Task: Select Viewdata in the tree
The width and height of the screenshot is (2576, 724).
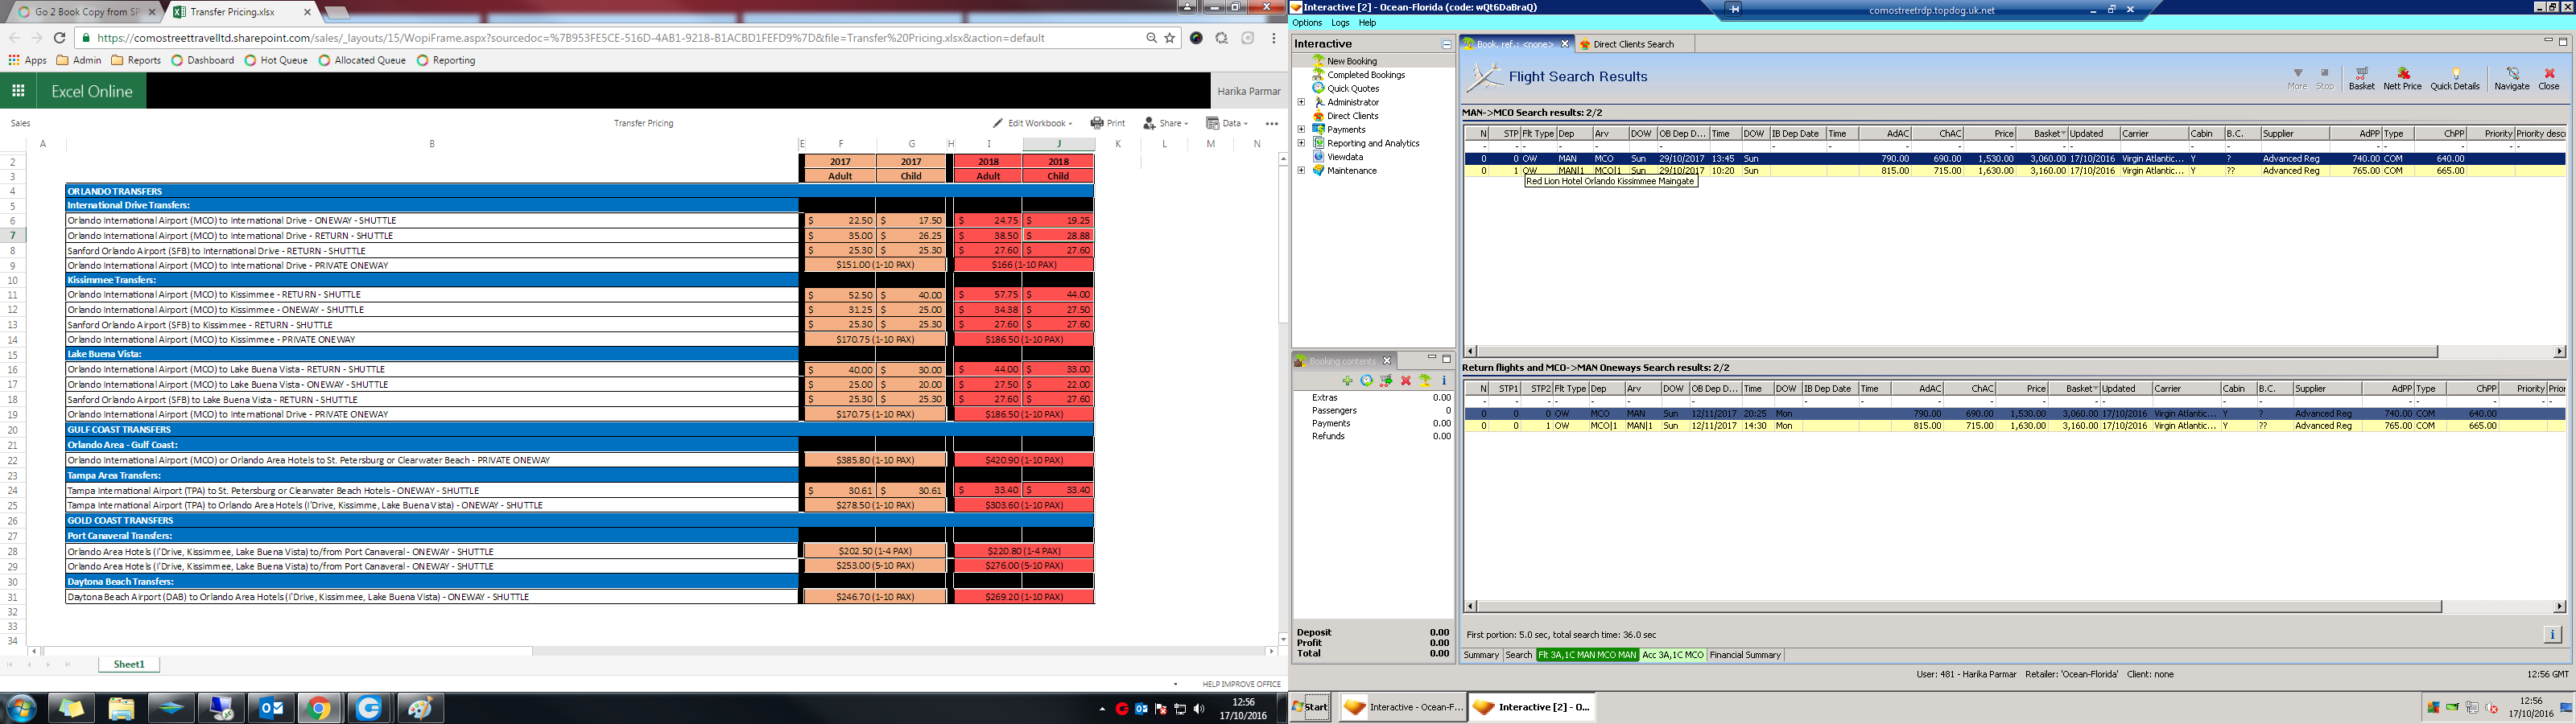Action: coord(1345,157)
